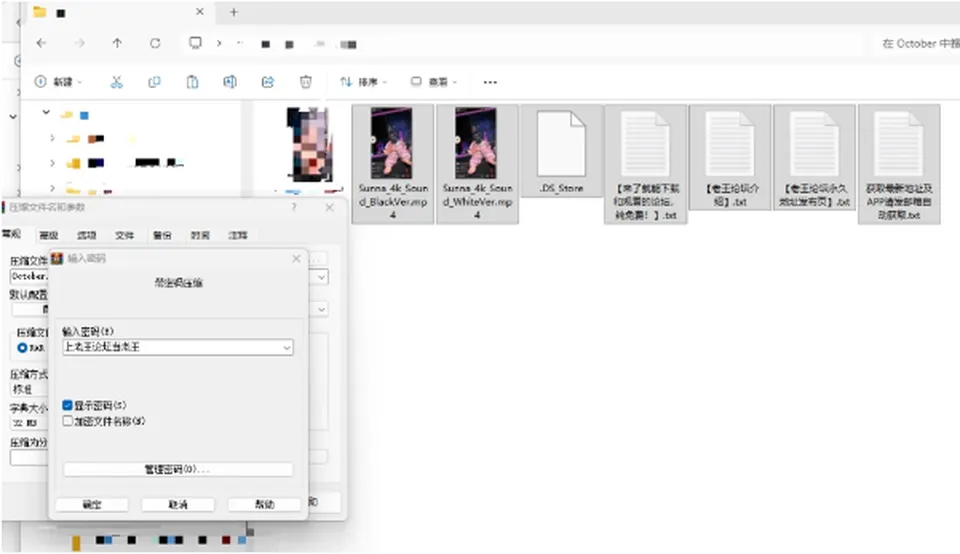Viewport: 960px width, 554px height.
Task: Switch to the Files tab in archive dialog
Action: 124,235
